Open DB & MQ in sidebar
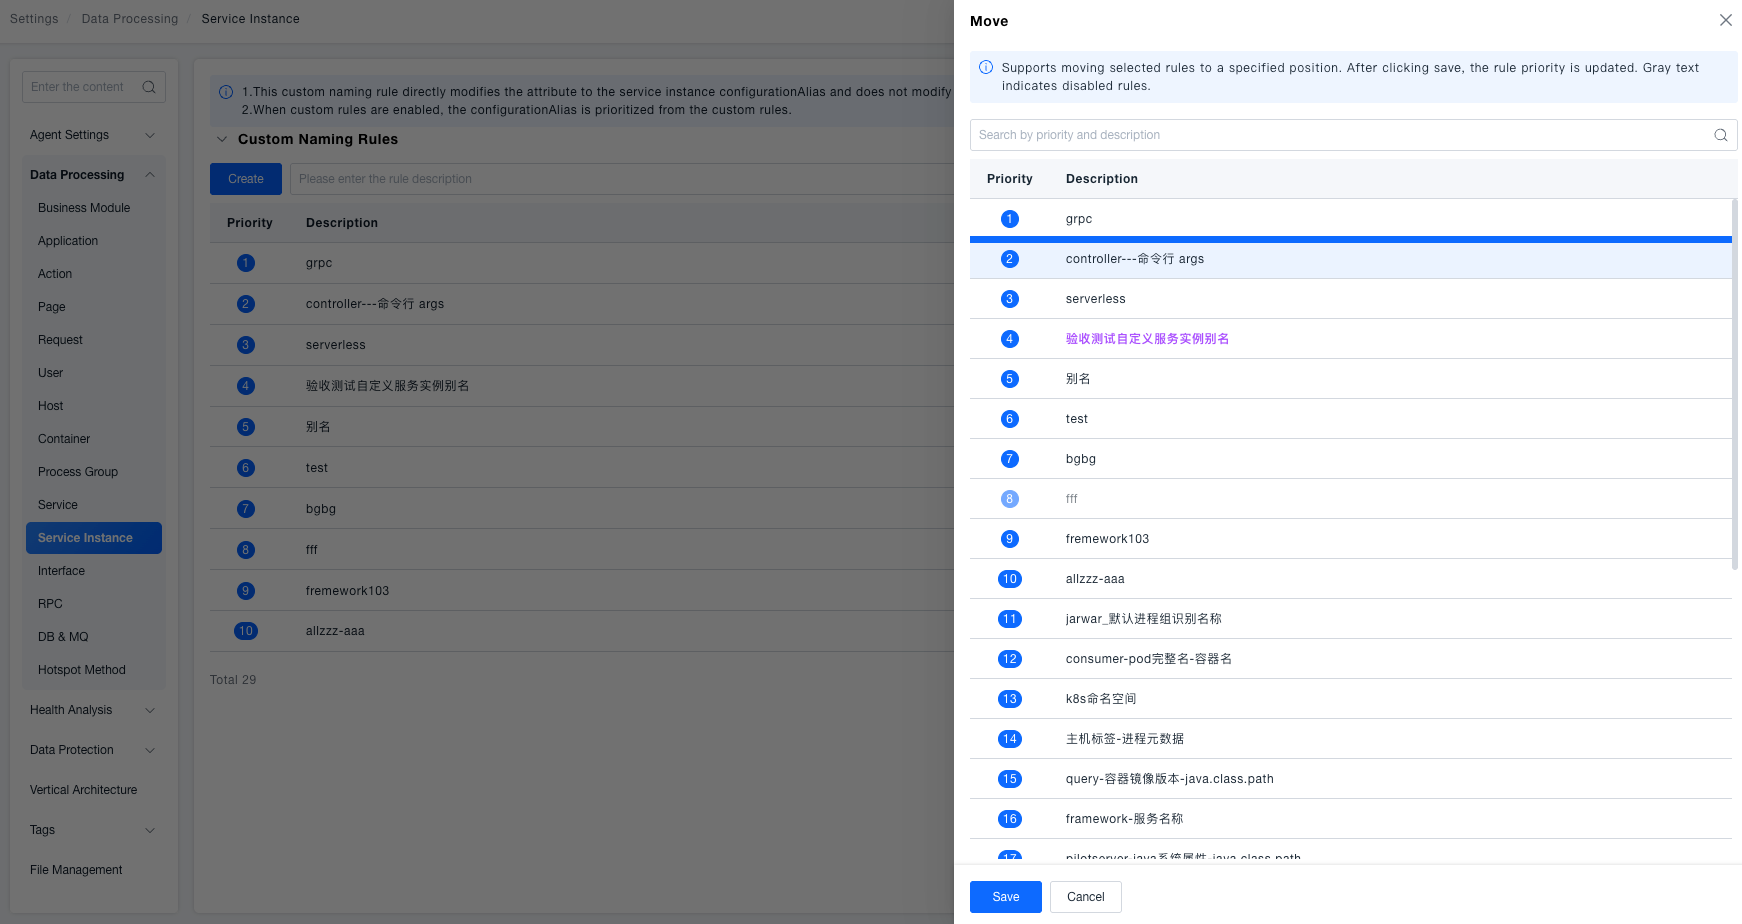 point(63,637)
